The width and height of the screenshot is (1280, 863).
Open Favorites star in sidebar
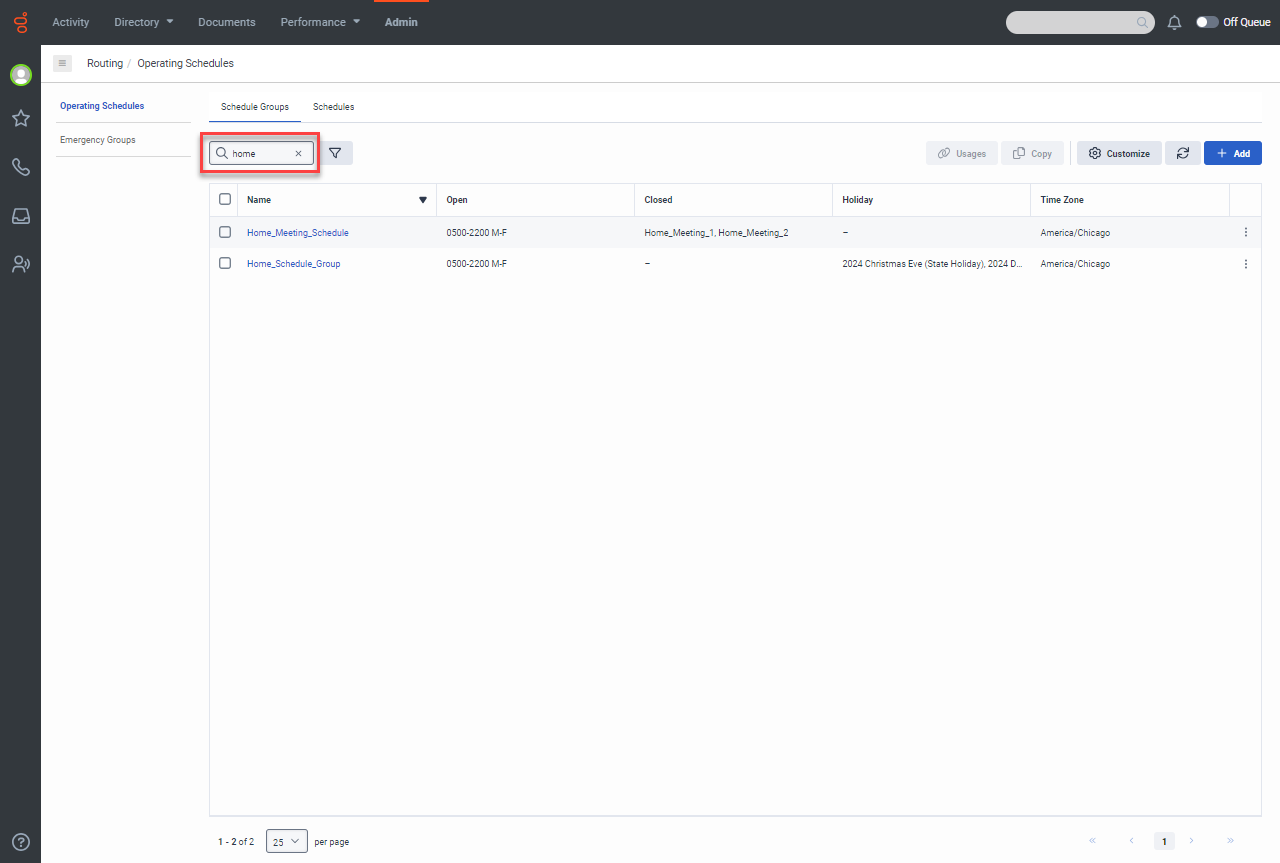coord(20,118)
